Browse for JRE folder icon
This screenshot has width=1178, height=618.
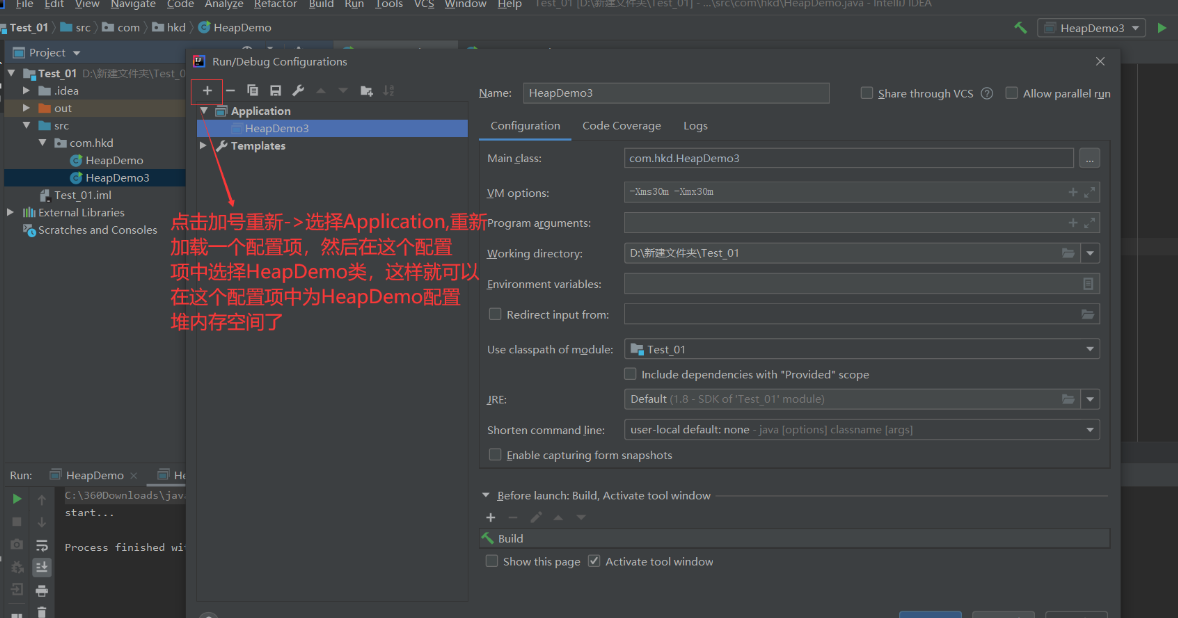[x=1068, y=399]
